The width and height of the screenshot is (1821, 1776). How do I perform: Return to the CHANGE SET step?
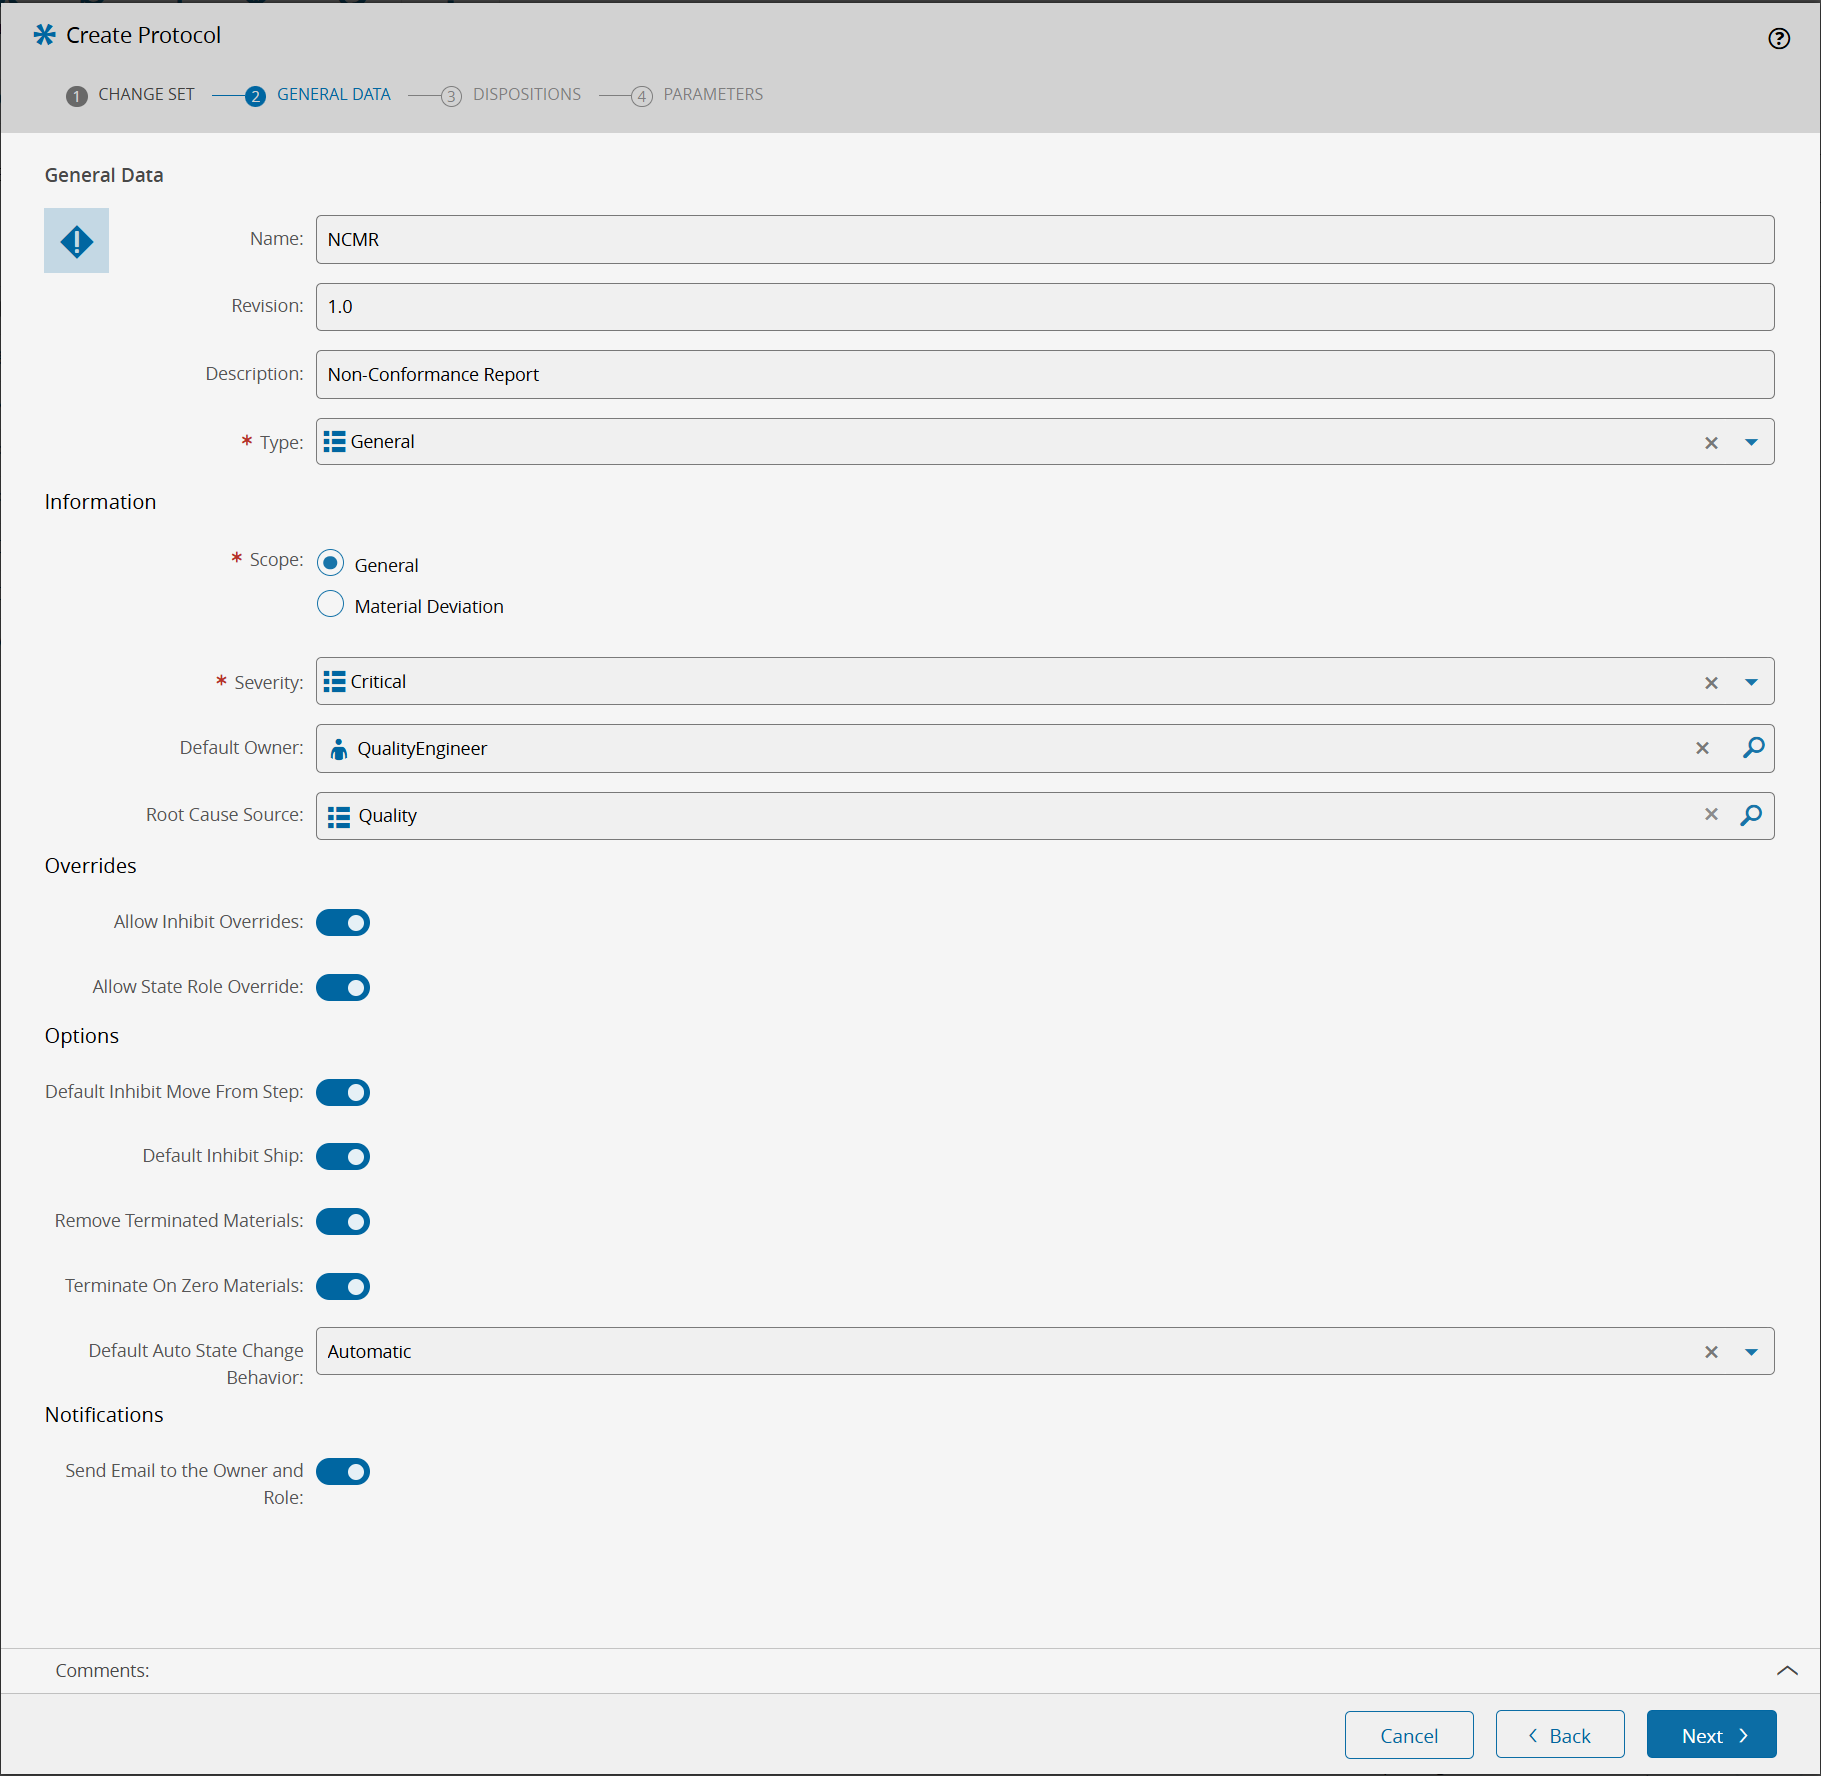(x=146, y=94)
